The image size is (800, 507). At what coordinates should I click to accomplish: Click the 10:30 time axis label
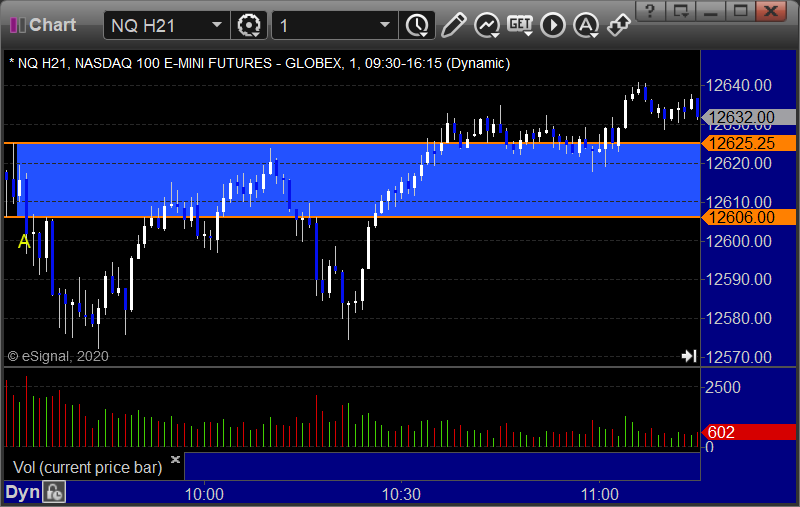coord(402,494)
